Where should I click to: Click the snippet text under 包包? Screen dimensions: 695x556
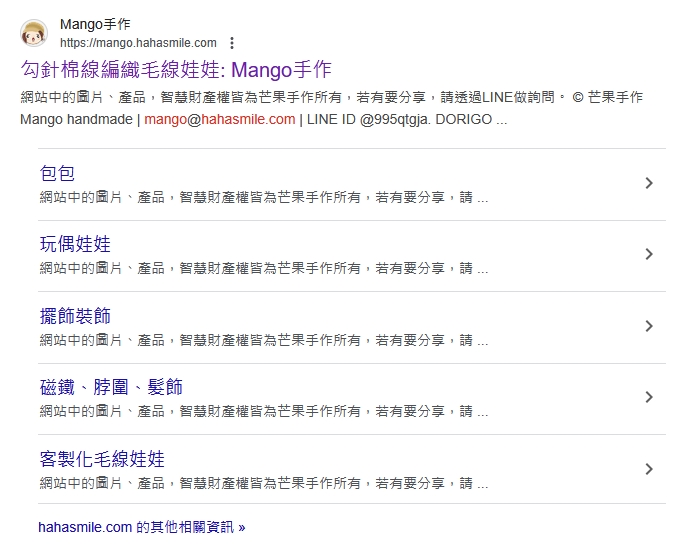click(264, 197)
